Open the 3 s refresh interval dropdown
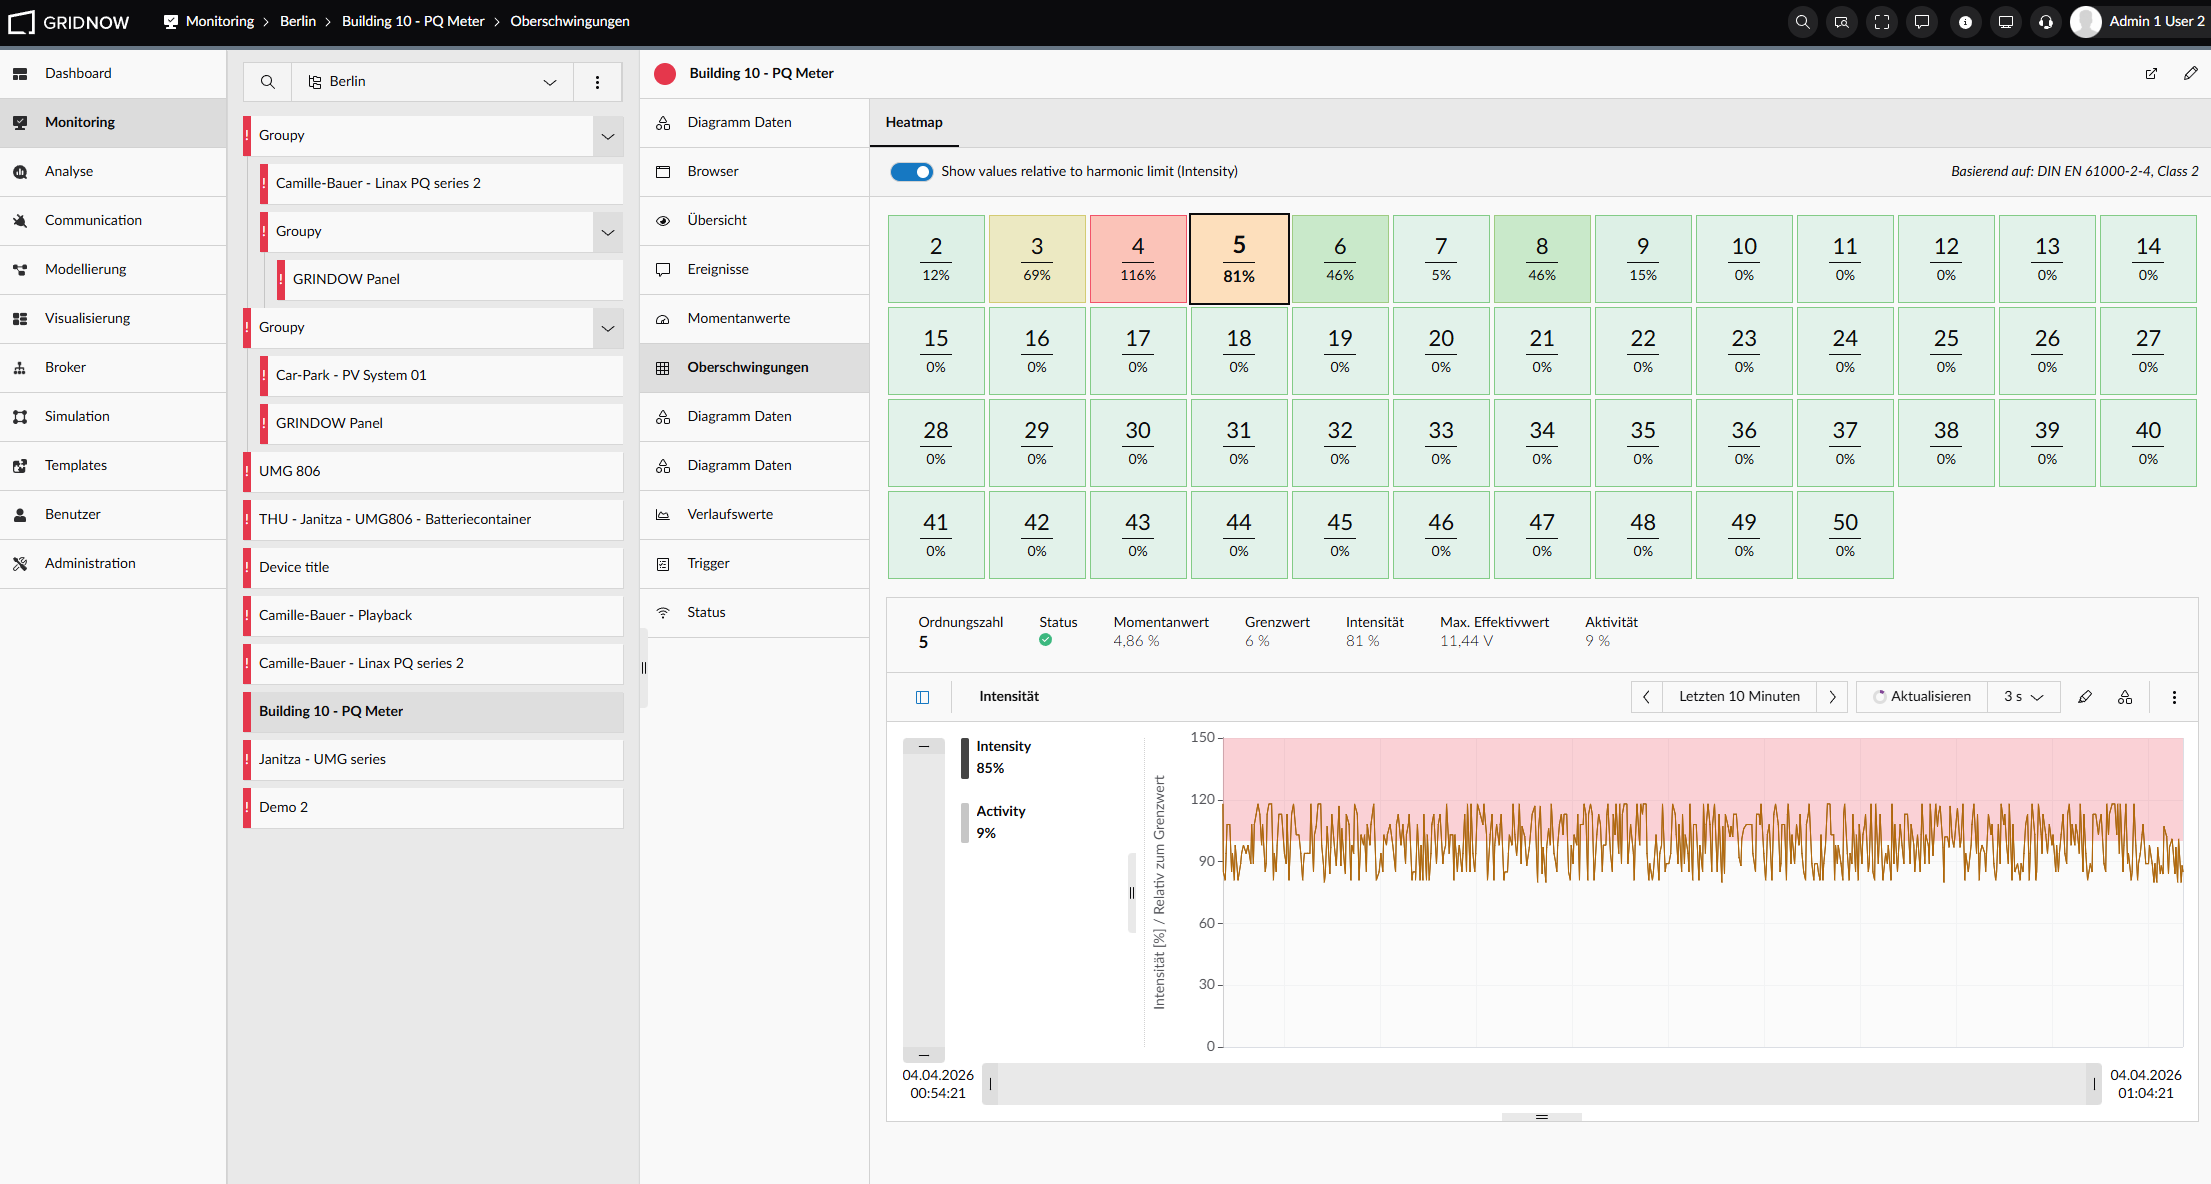Viewport: 2211px width, 1184px height. coord(2024,697)
